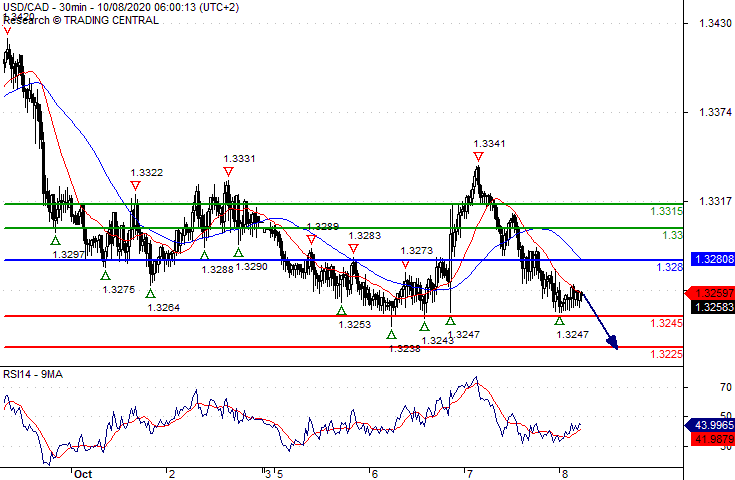Click the green up-triangle above the 1.3243 label
The image size is (735, 480).
[x=425, y=327]
